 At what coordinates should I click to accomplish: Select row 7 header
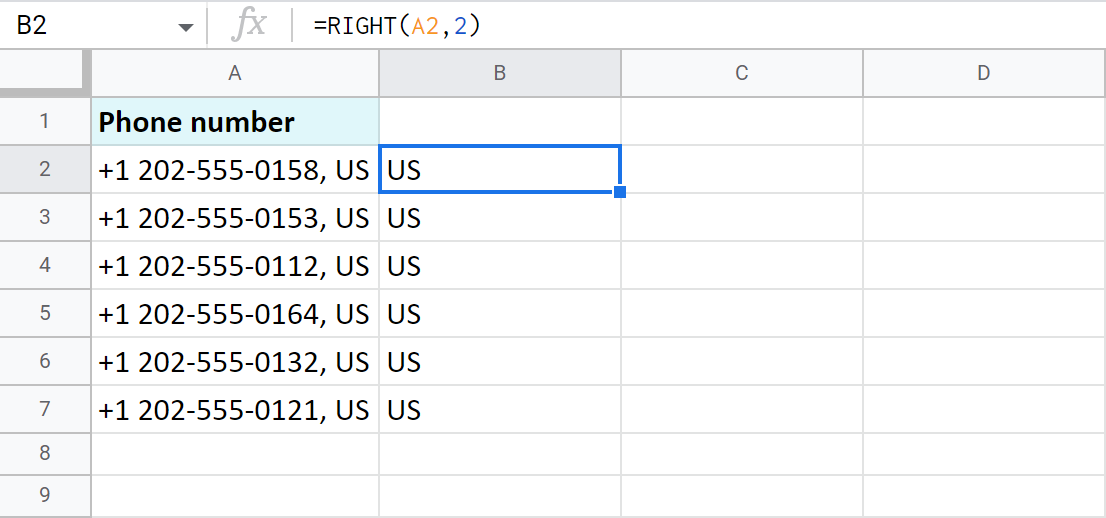click(x=45, y=410)
